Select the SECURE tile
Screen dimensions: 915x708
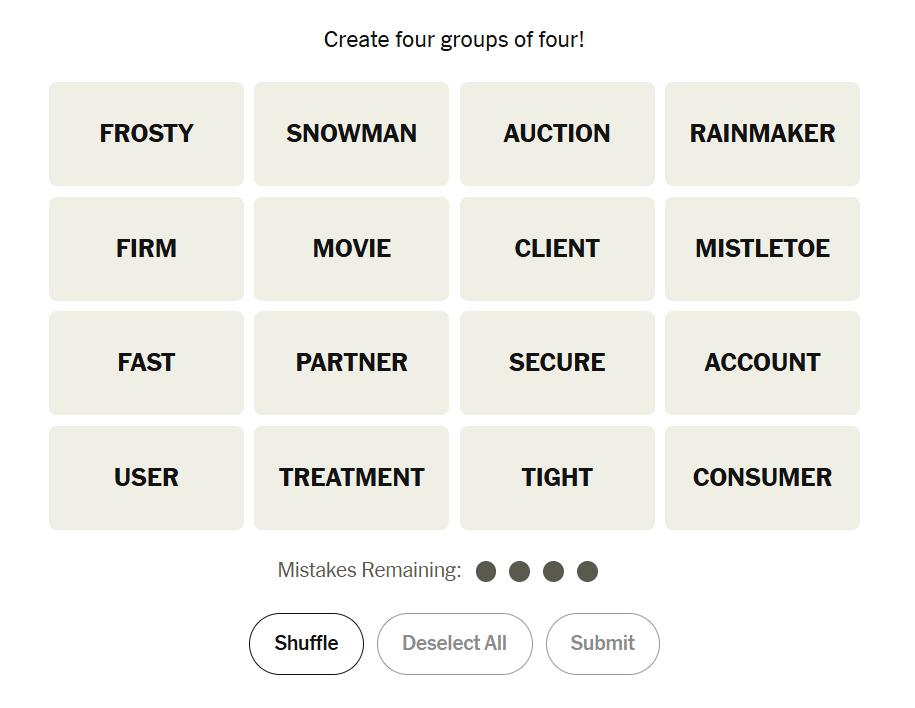click(557, 363)
